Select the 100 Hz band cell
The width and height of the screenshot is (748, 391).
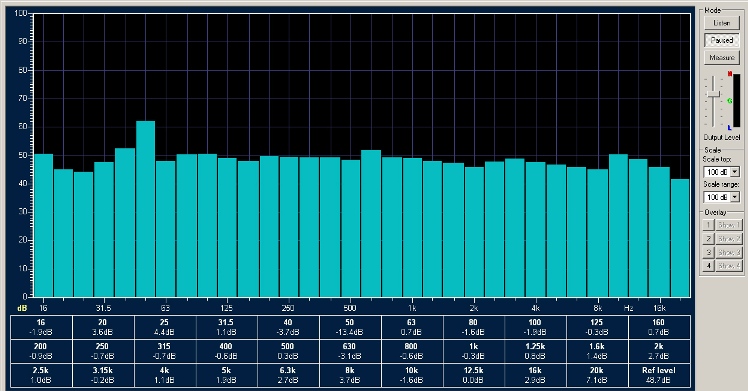[535, 327]
